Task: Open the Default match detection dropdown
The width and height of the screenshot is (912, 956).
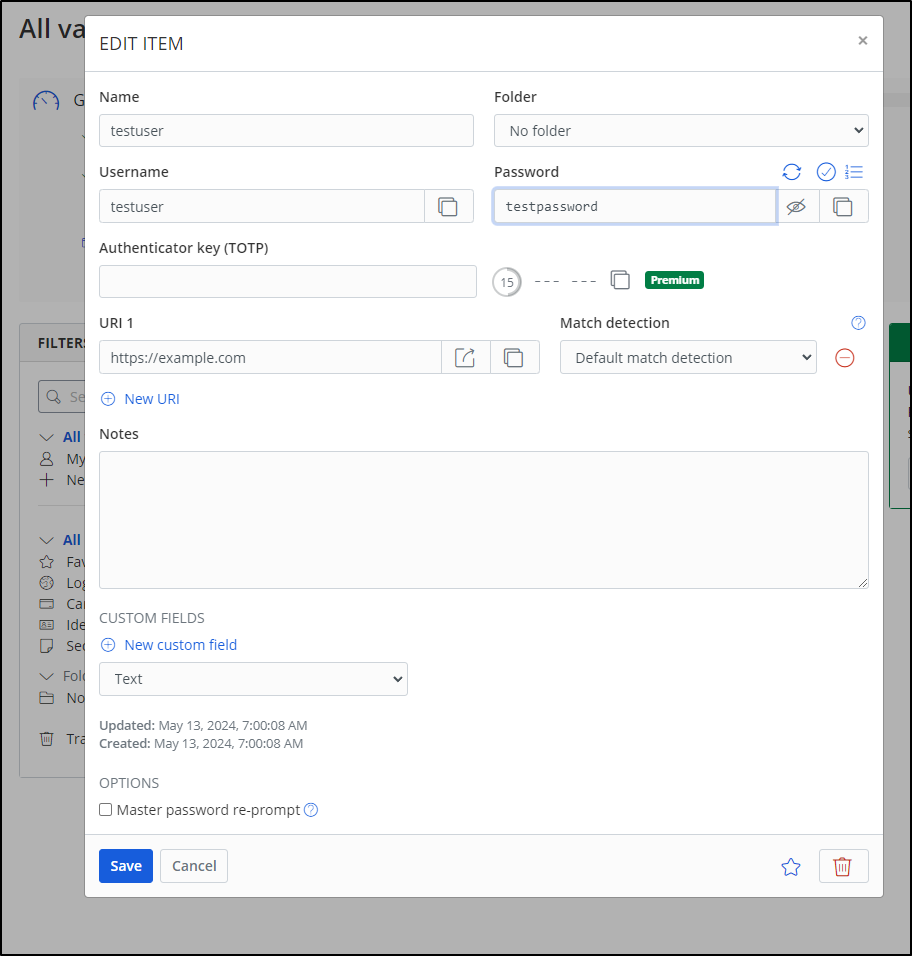Action: click(688, 357)
